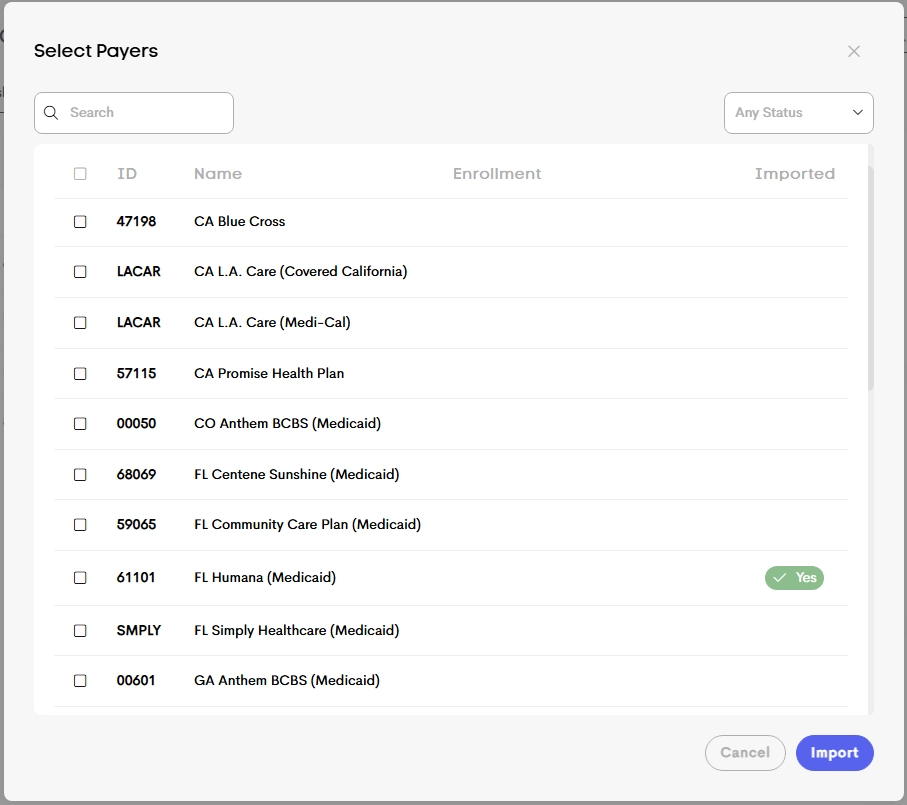Select payer ID 59065
Screen dimensions: 907x805
137,525
